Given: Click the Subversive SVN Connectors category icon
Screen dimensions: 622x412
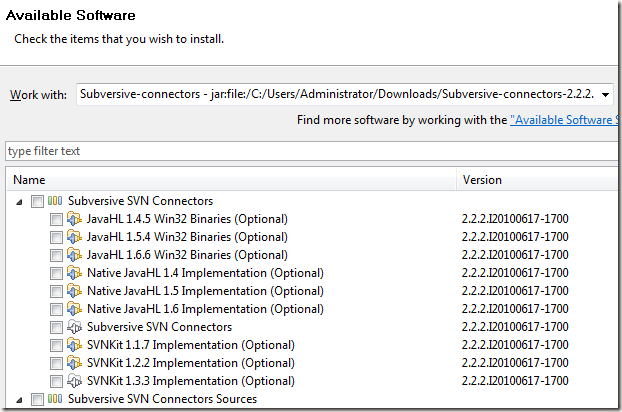Looking at the screenshot, I should [x=55, y=201].
